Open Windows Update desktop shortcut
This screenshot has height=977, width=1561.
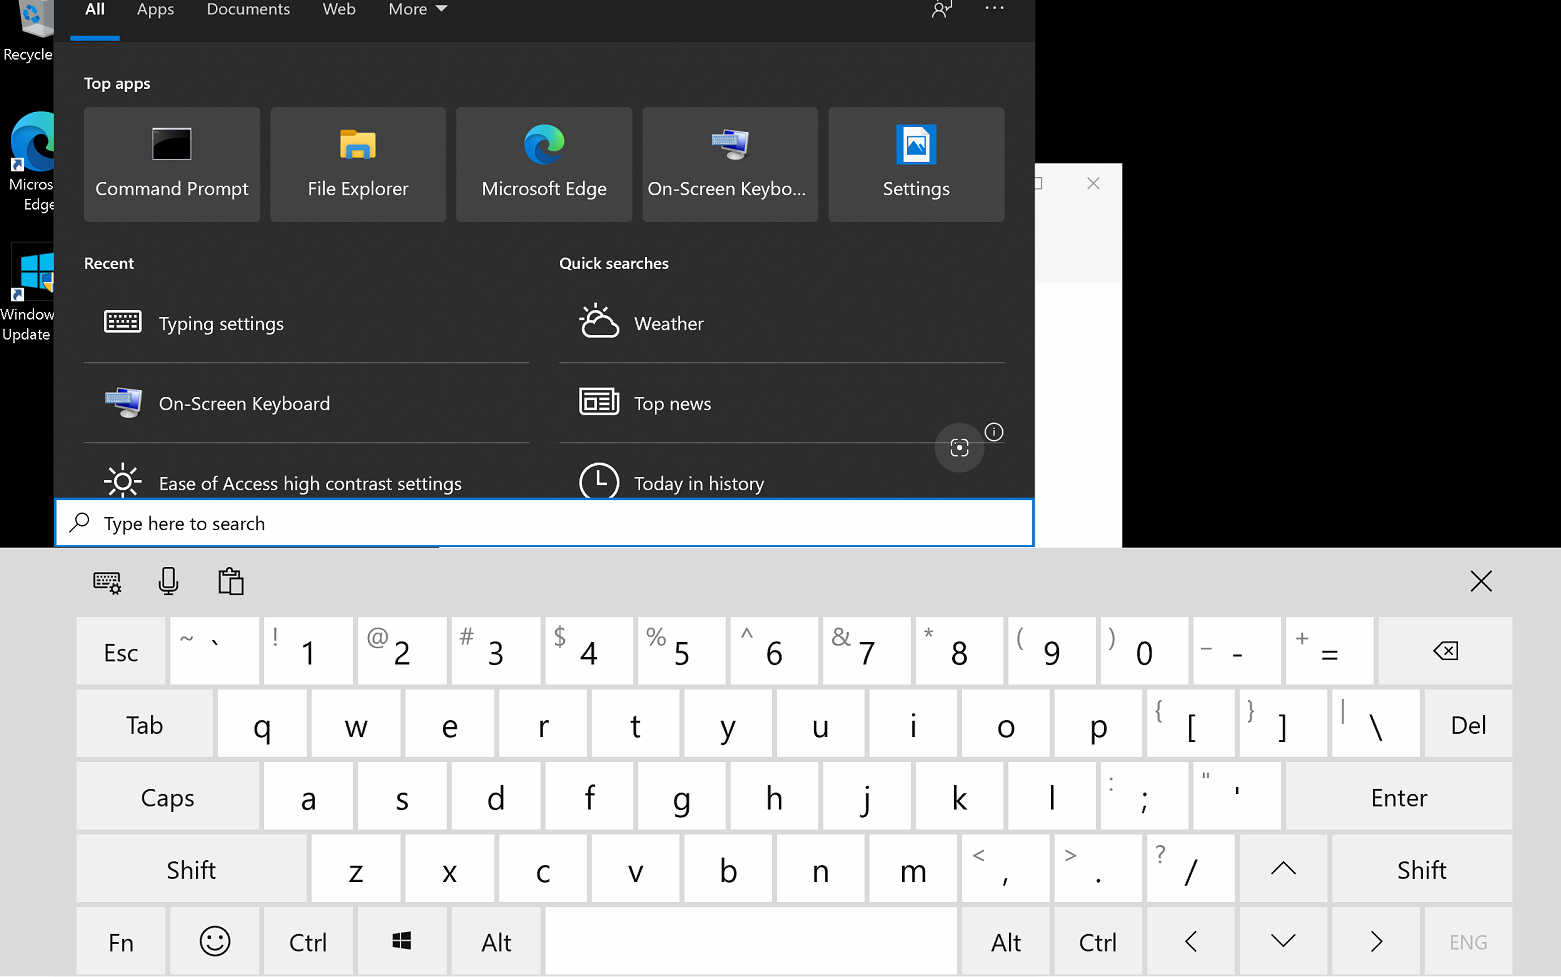point(27,292)
